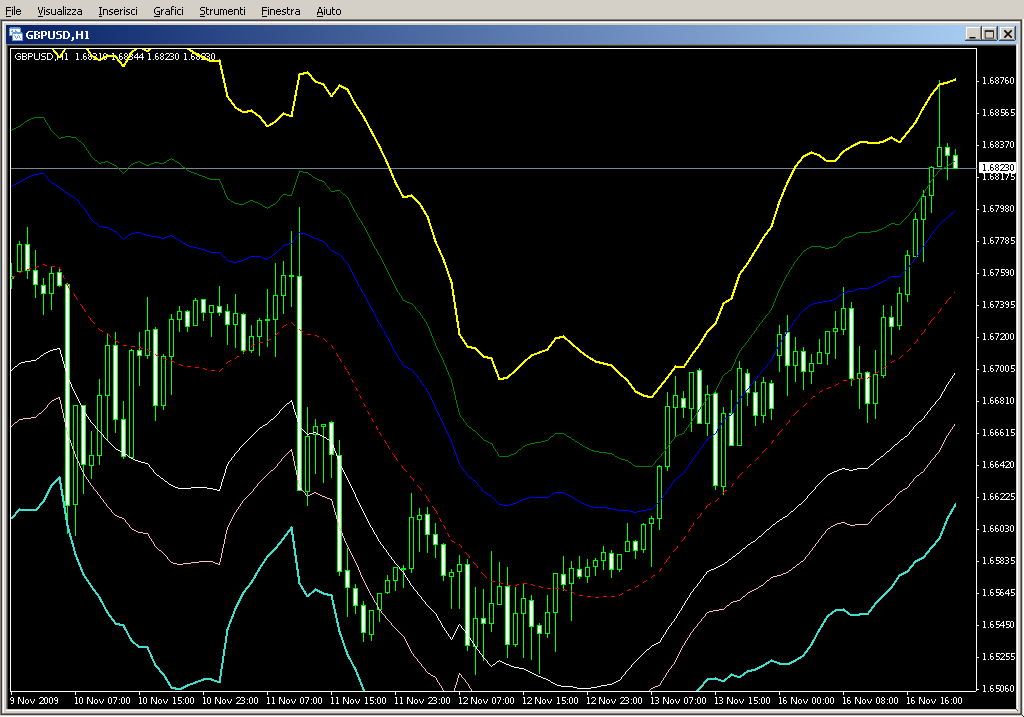Click the 1.68565 price axis label
1024x717 pixels.
click(999, 113)
